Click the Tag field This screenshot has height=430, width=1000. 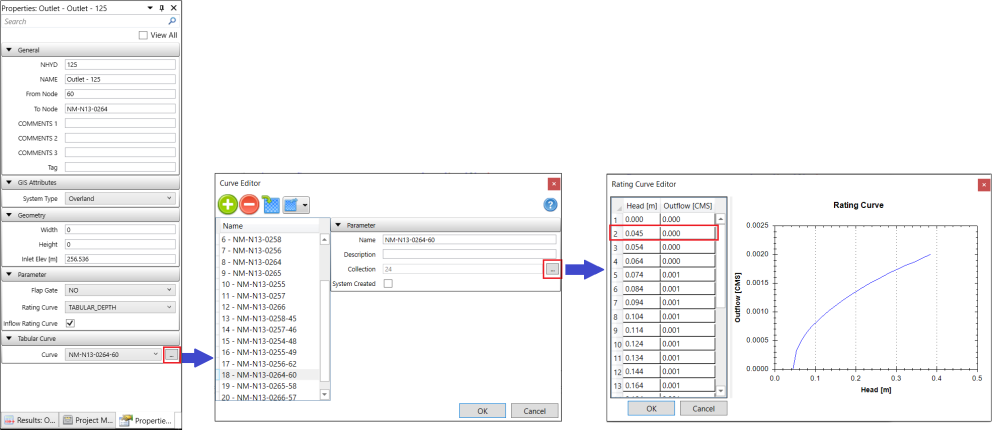(x=120, y=167)
